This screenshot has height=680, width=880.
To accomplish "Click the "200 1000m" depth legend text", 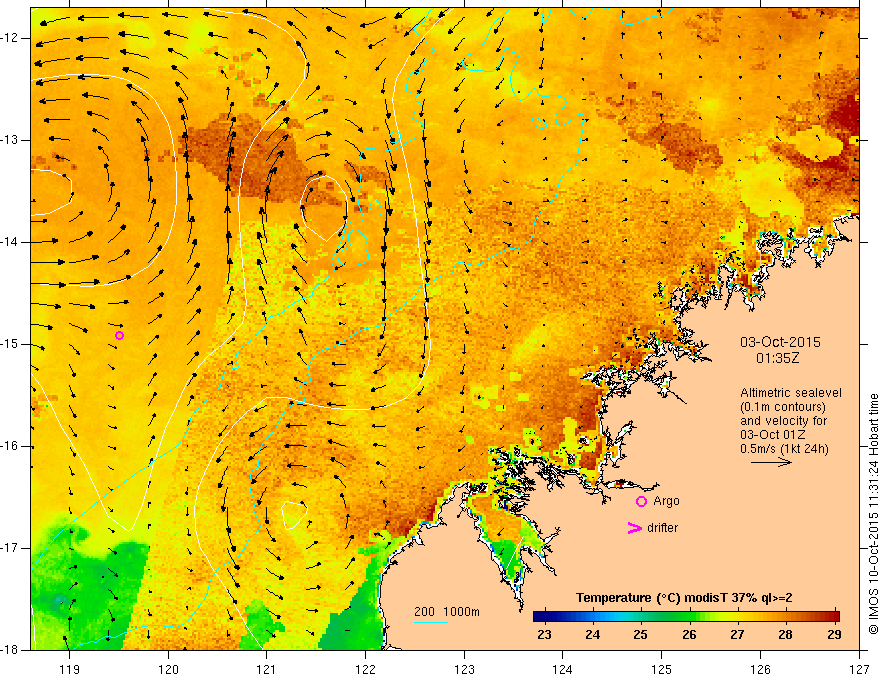I will (x=447, y=612).
